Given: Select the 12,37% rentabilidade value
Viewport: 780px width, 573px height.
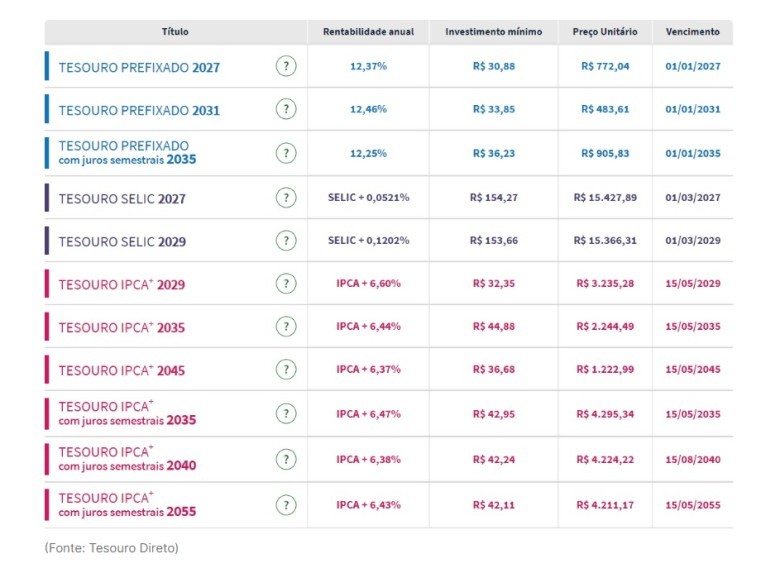Looking at the screenshot, I should (368, 66).
